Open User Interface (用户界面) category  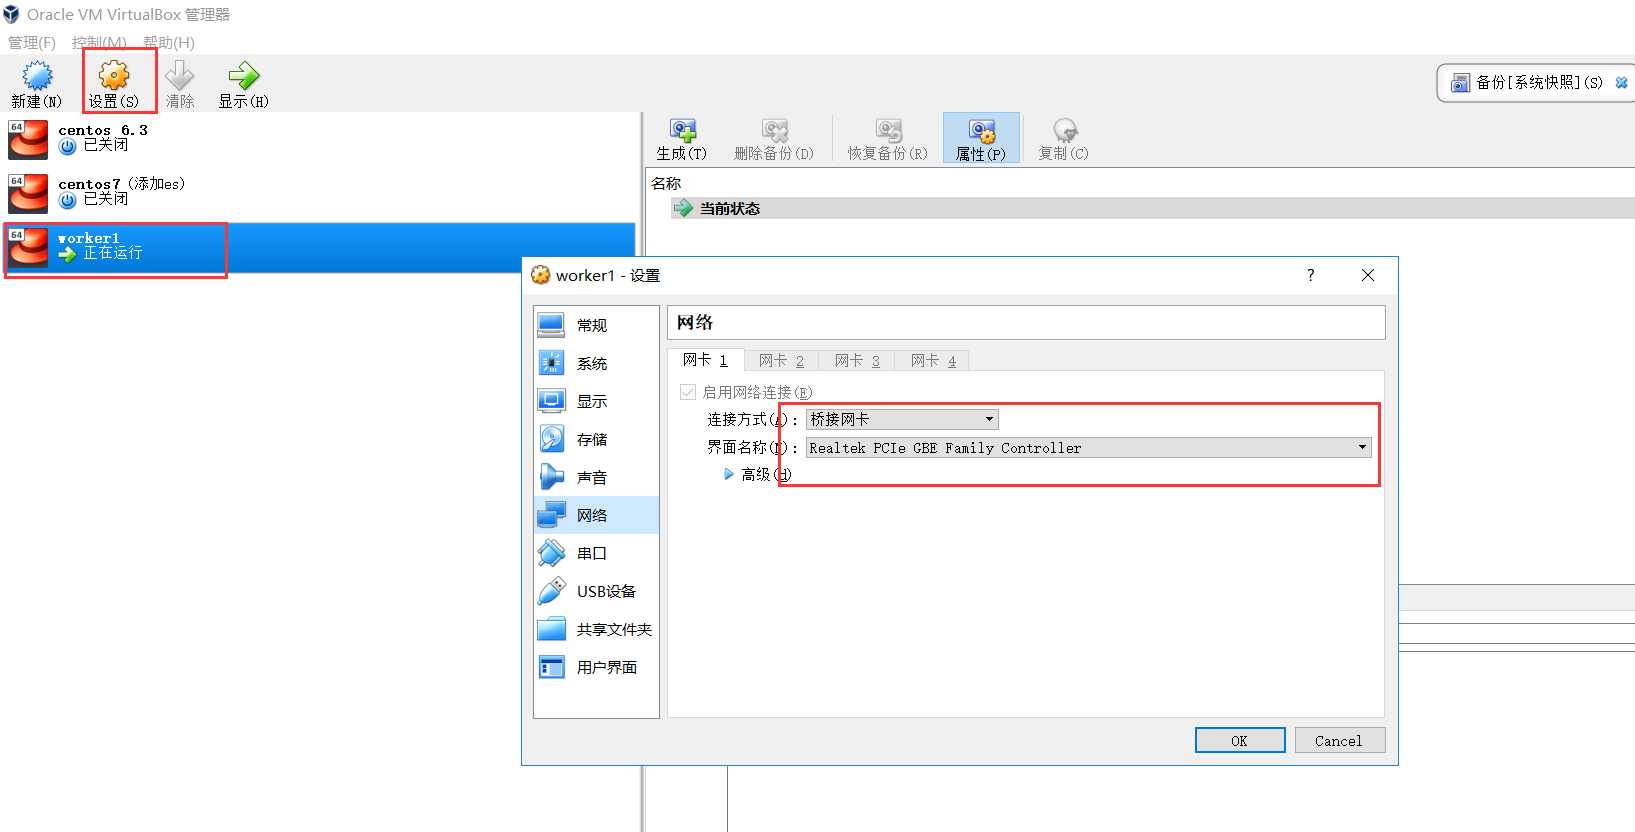596,667
